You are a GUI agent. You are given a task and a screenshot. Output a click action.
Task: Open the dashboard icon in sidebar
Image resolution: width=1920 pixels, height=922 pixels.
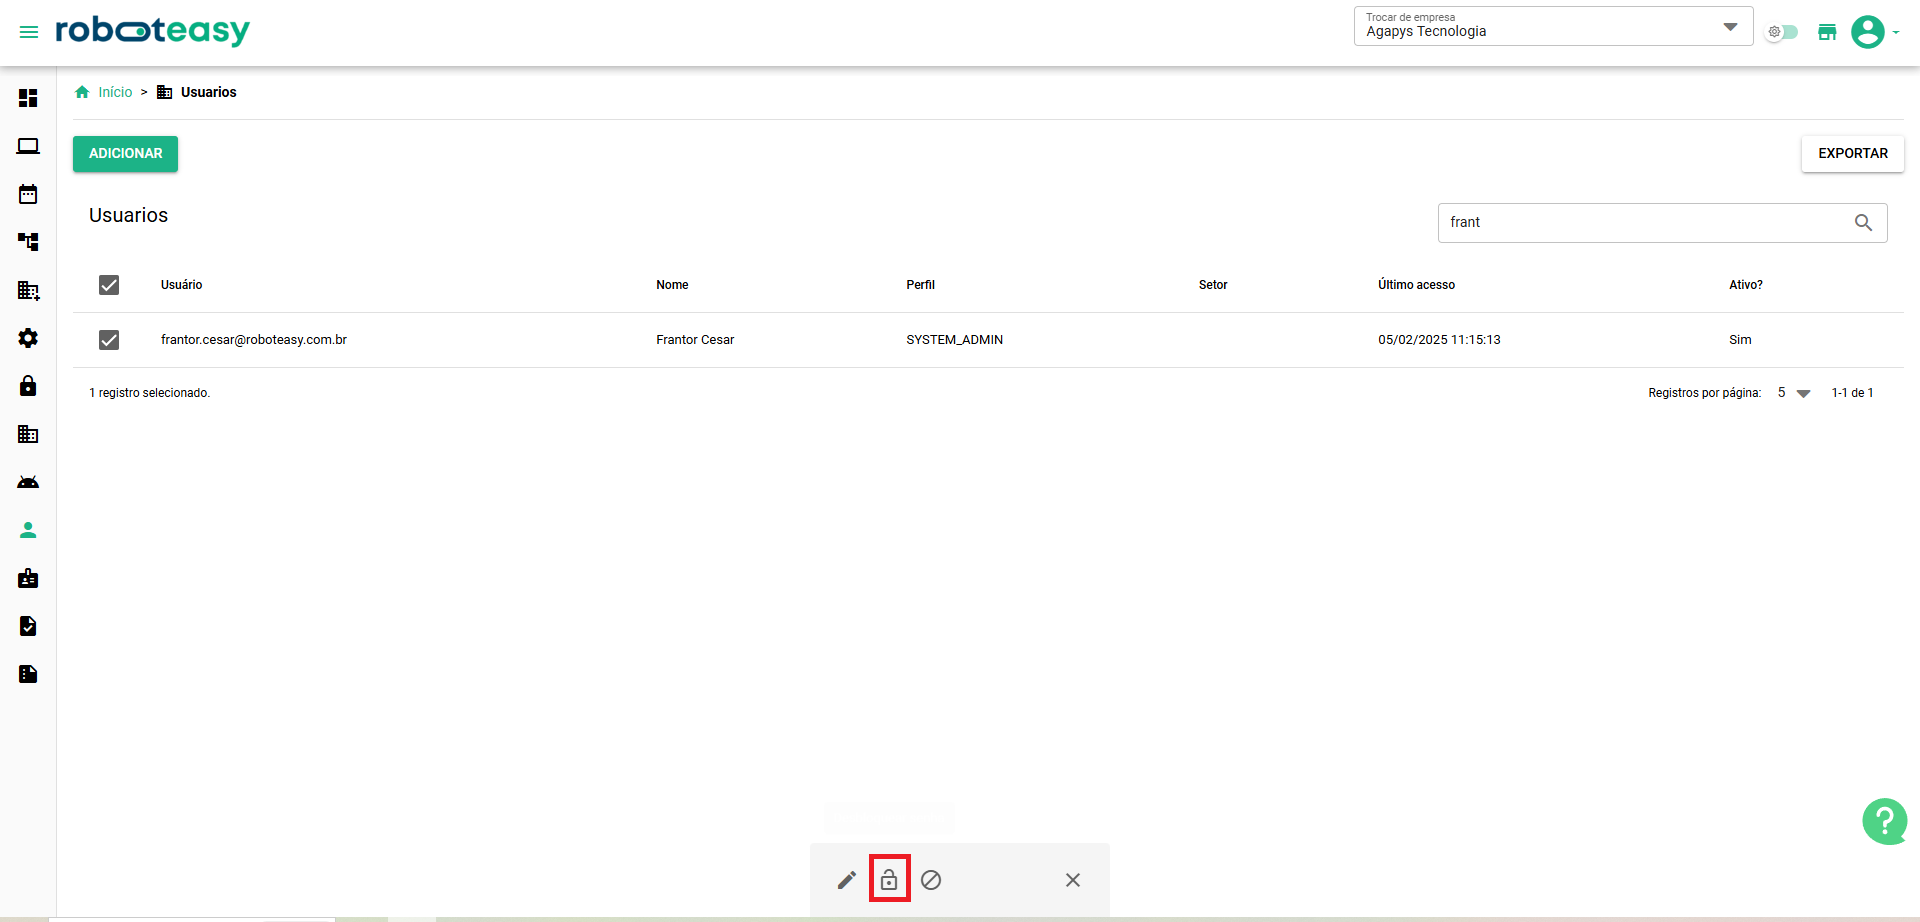point(28,98)
